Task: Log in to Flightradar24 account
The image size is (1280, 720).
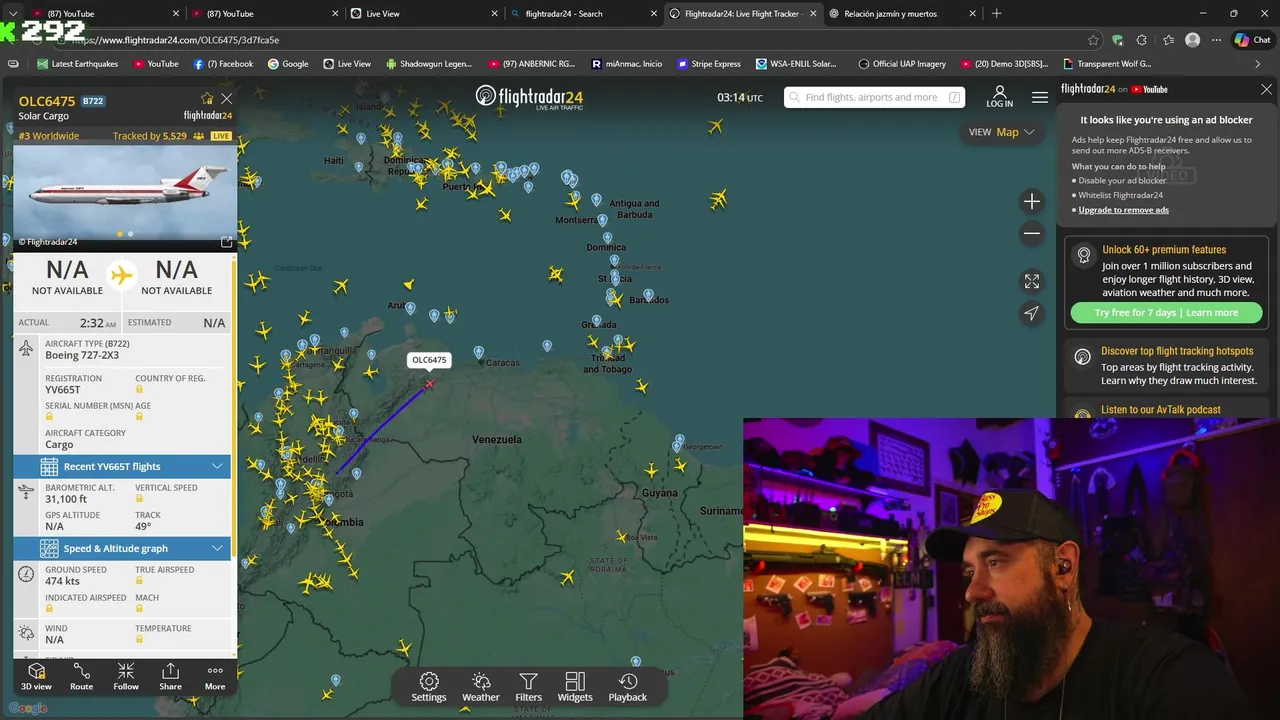Action: [x=999, y=97]
